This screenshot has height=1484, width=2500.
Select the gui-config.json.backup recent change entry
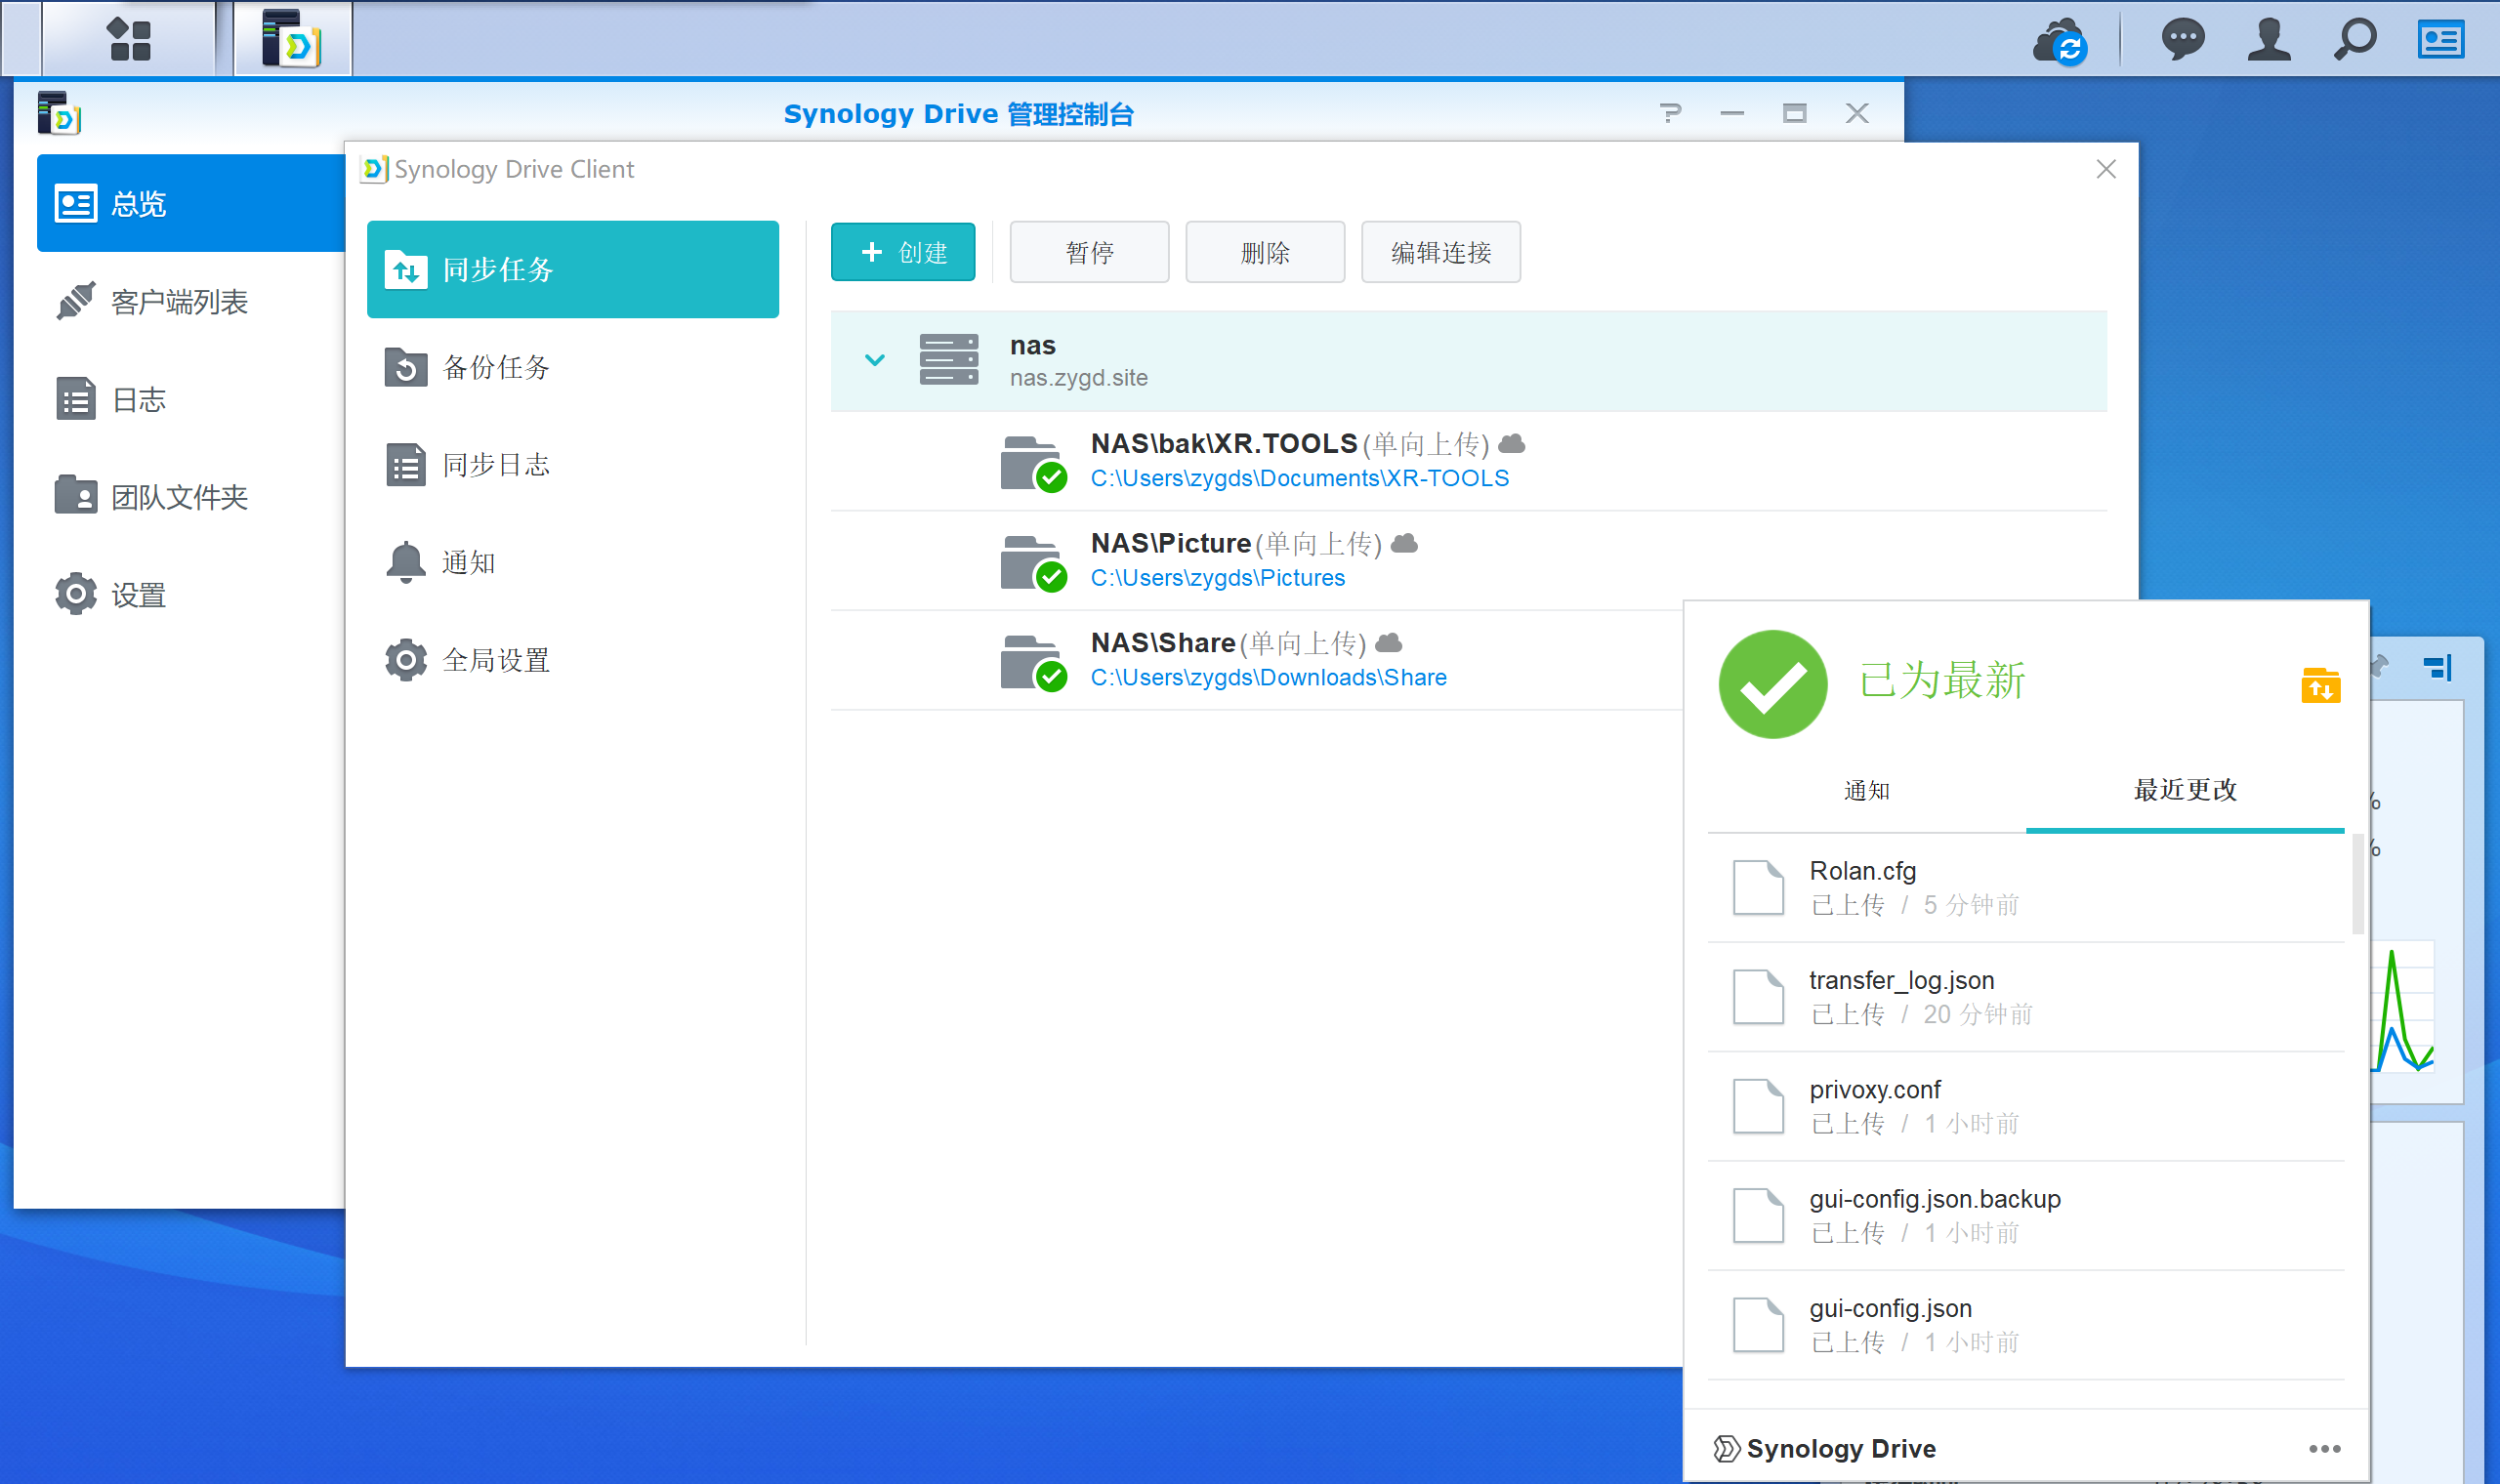coord(2026,1215)
